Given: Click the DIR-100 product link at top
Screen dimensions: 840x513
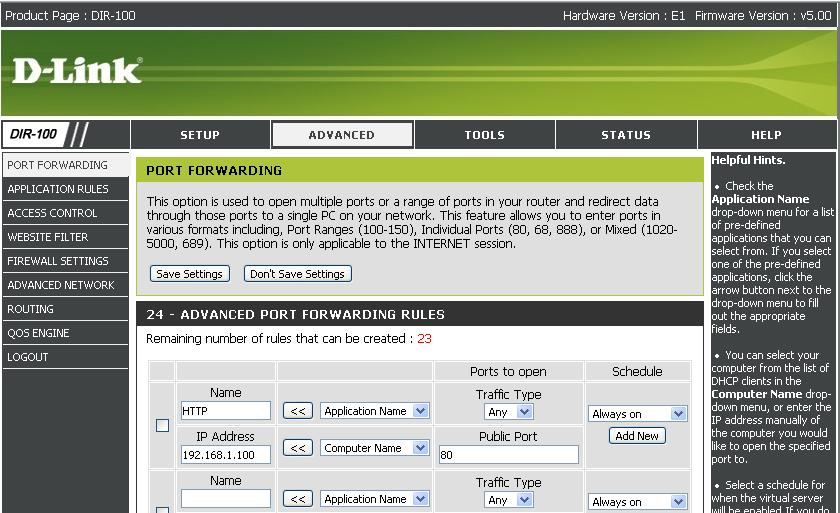Looking at the screenshot, I should click(113, 16).
